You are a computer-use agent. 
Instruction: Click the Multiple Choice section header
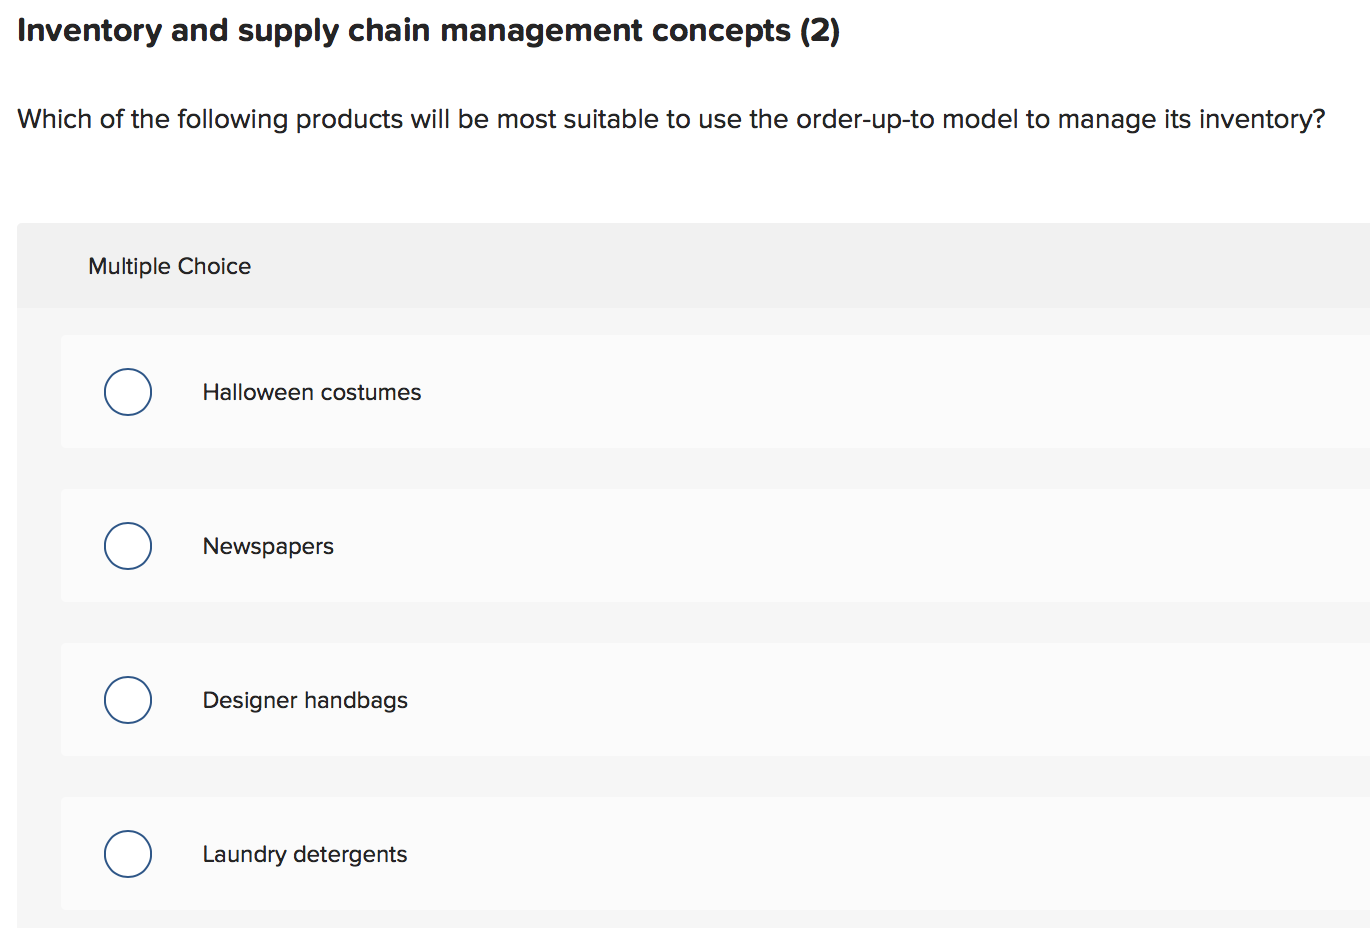click(169, 266)
